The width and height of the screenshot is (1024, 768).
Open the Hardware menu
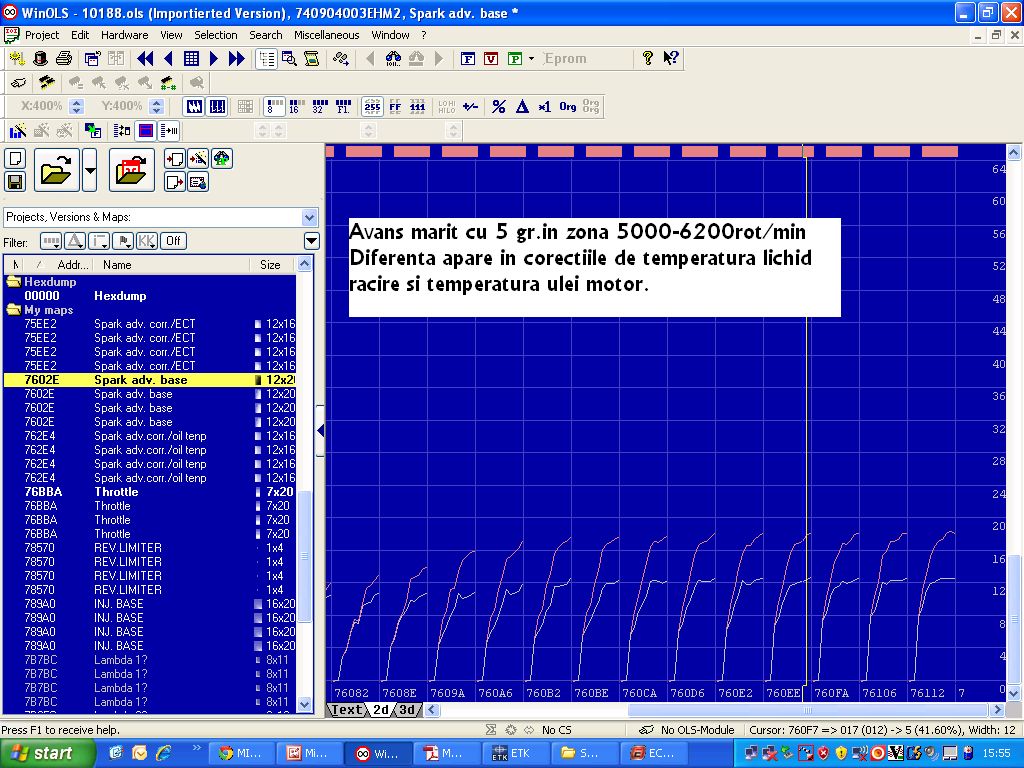click(x=124, y=35)
